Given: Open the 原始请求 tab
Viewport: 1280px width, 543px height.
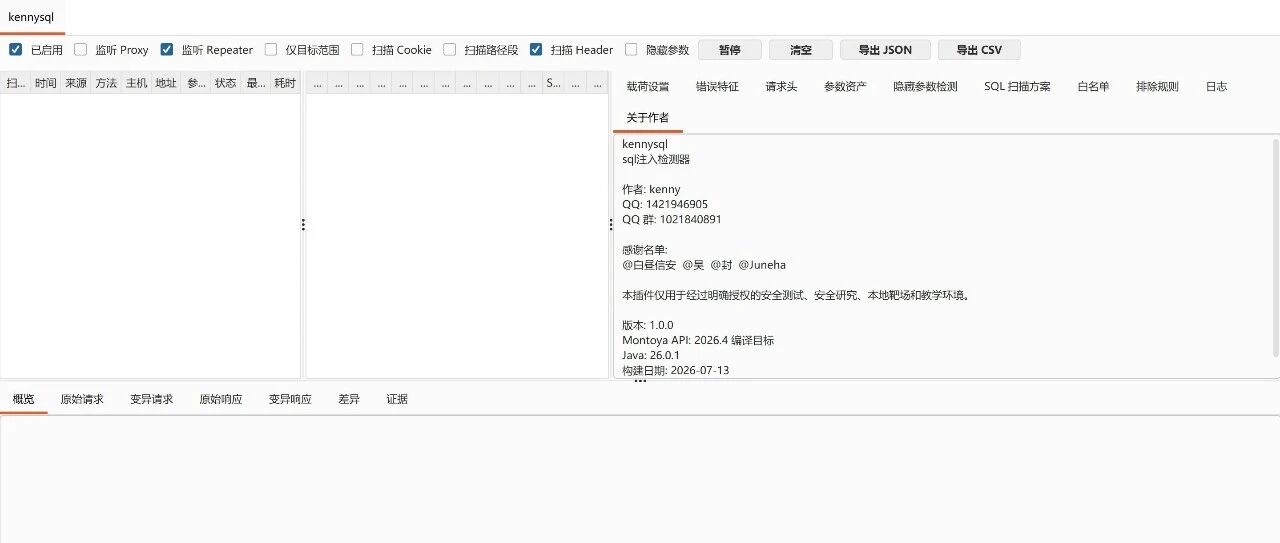Looking at the screenshot, I should pyautogui.click(x=82, y=399).
